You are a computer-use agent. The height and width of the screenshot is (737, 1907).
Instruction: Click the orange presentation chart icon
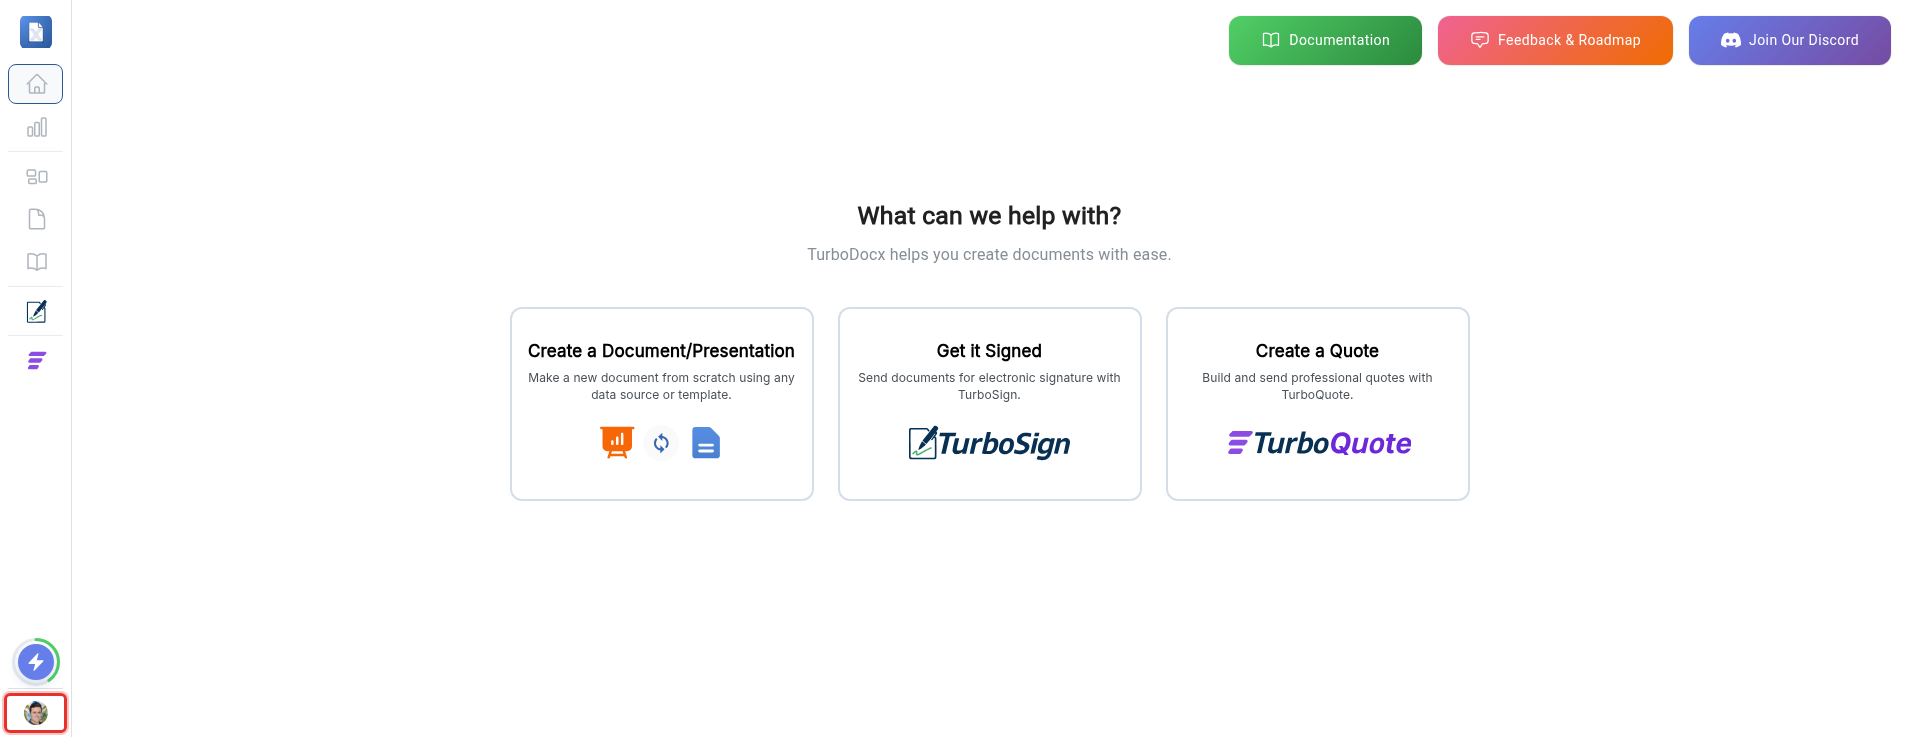(617, 442)
